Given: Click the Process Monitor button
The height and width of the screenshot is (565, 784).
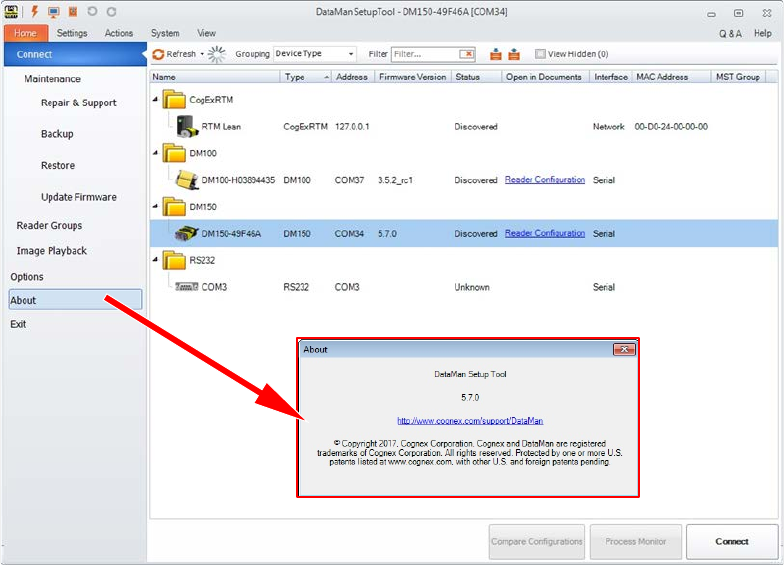Looking at the screenshot, I should click(x=636, y=542).
